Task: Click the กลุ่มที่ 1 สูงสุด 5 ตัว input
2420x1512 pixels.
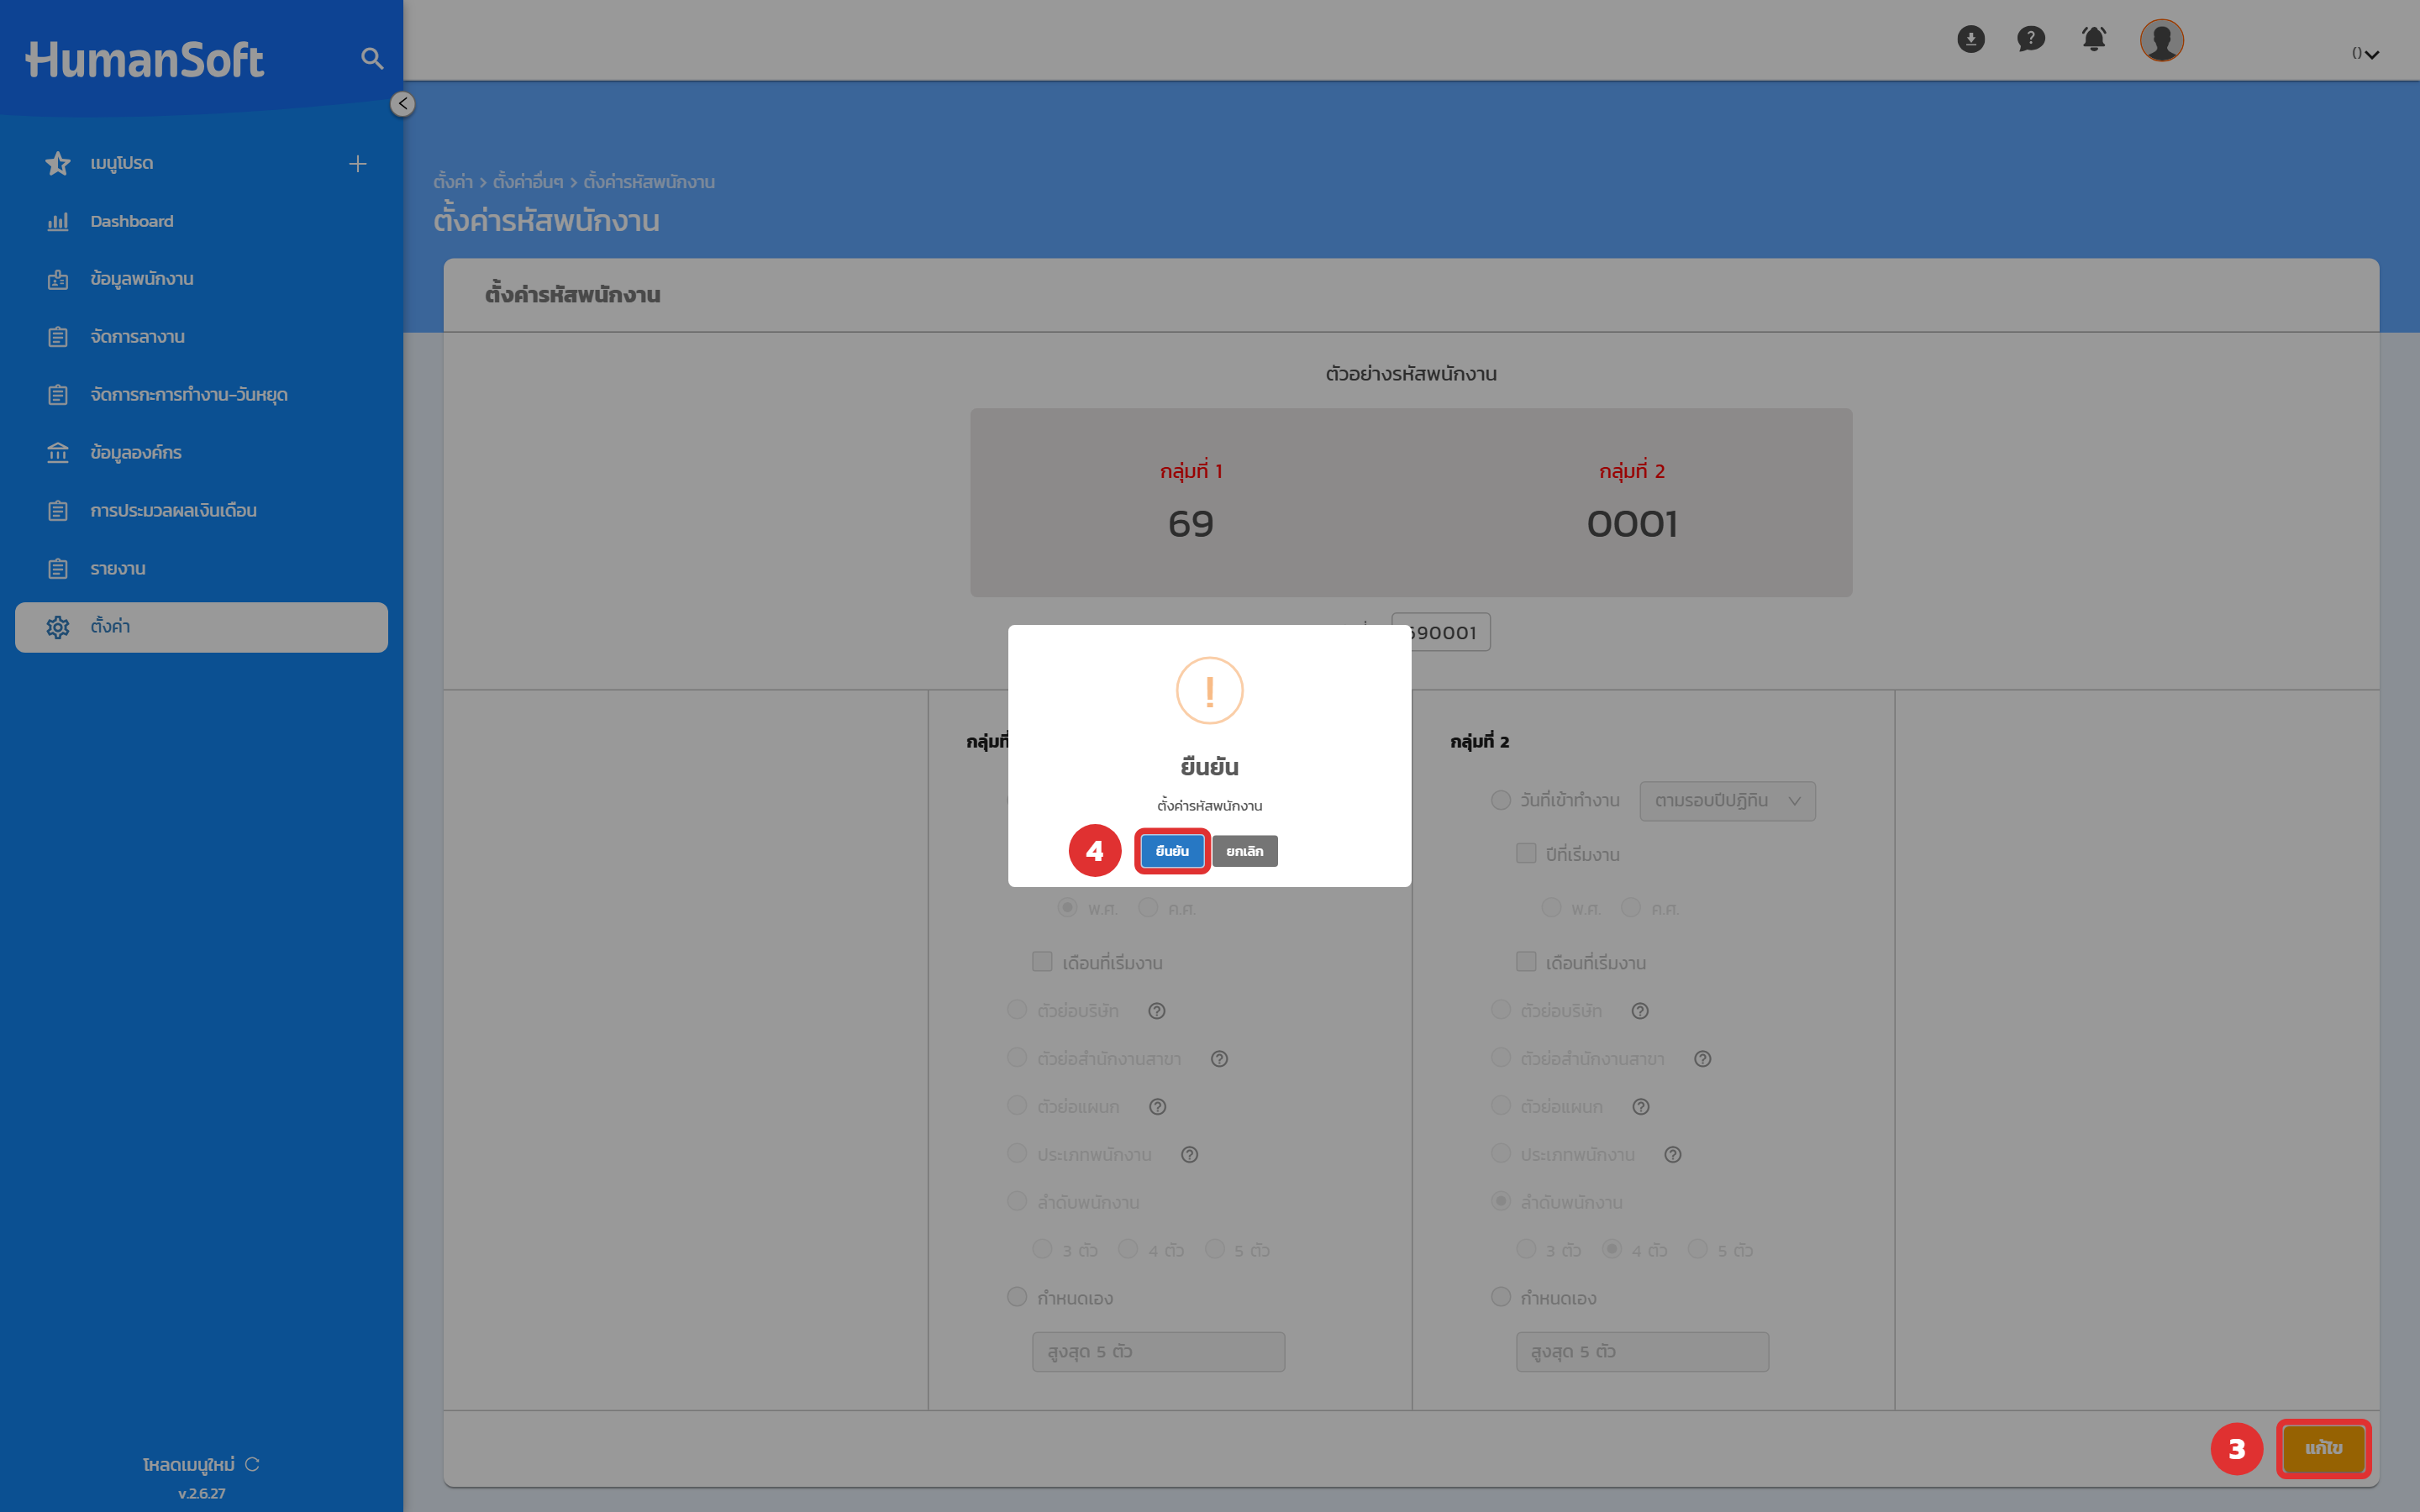Action: coord(1158,1352)
